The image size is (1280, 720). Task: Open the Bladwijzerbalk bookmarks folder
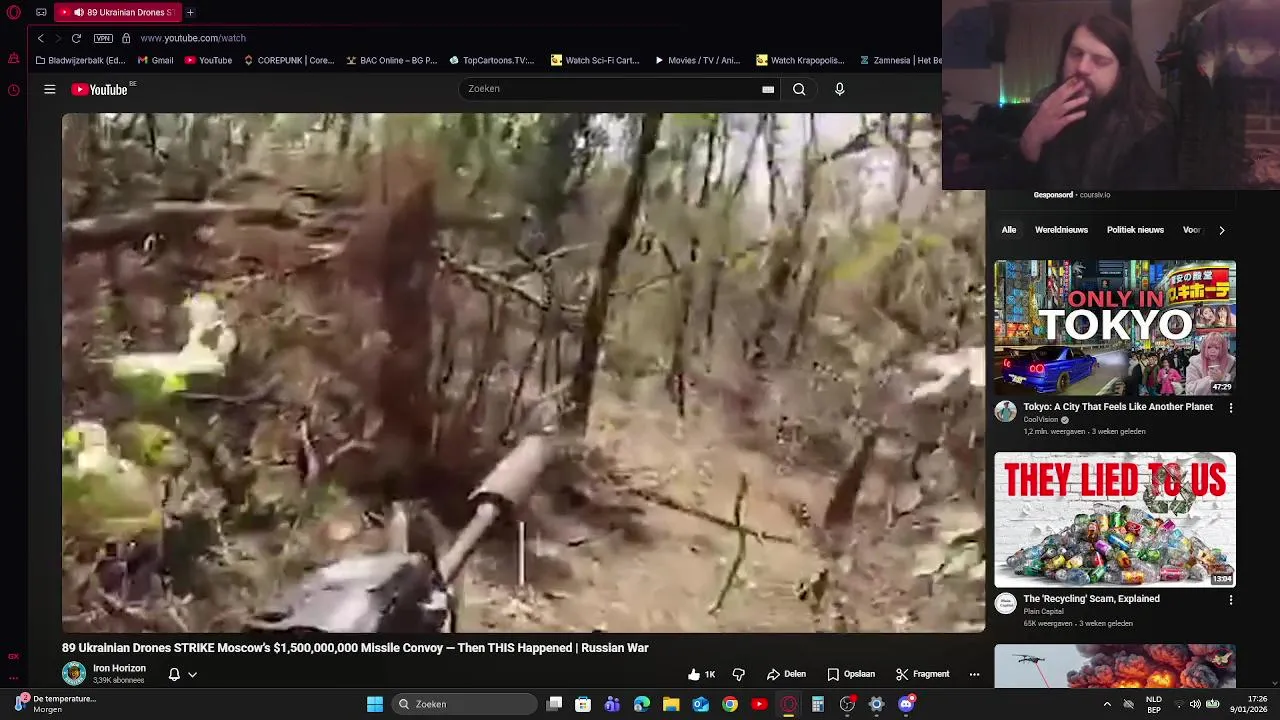coord(79,60)
